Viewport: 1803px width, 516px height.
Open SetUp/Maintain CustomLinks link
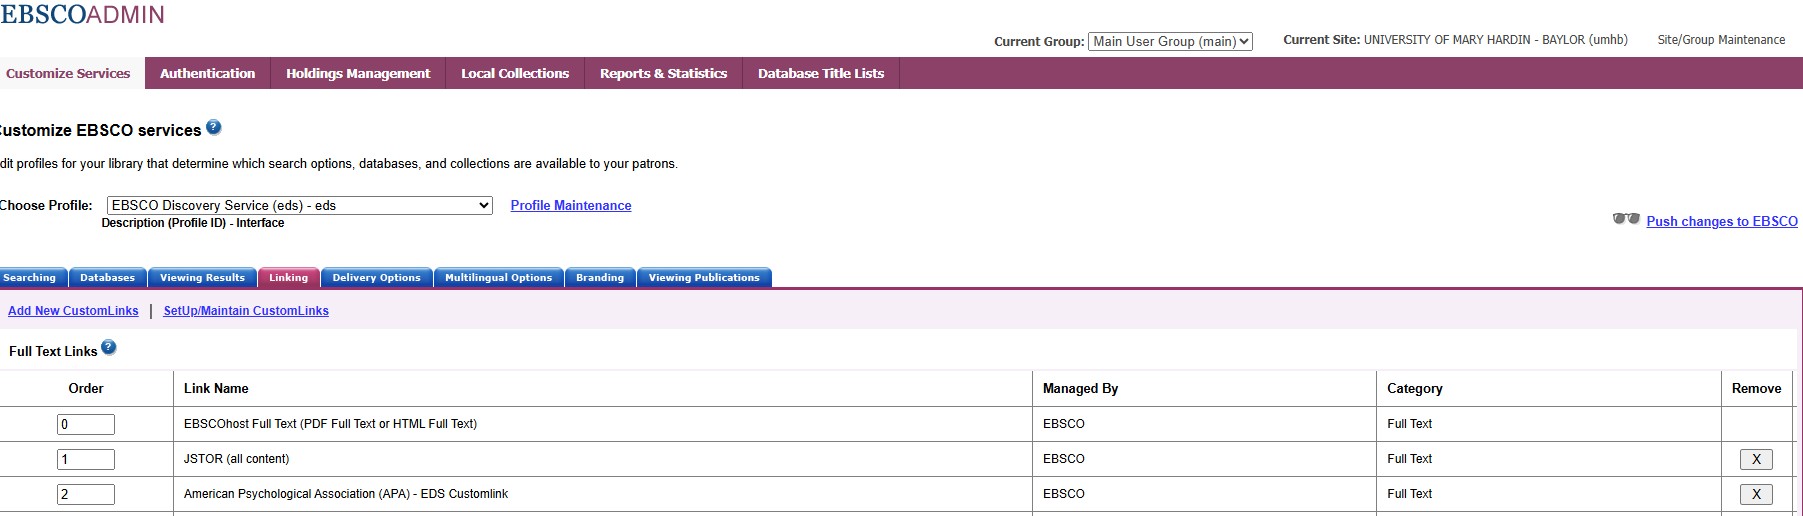(246, 311)
